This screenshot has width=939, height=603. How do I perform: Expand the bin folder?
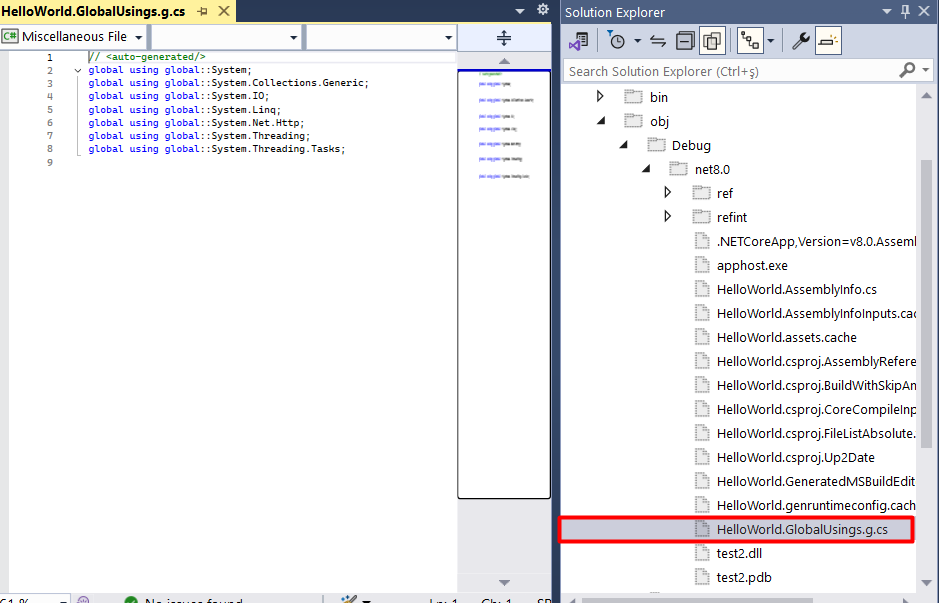tap(600, 96)
